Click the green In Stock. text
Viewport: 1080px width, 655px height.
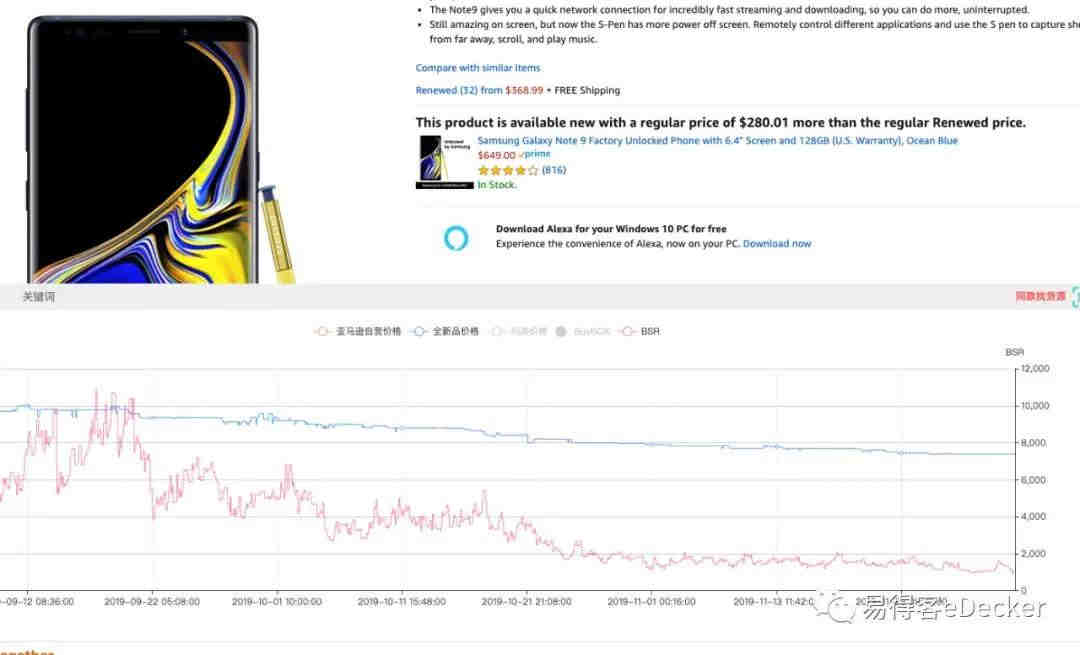[497, 185]
